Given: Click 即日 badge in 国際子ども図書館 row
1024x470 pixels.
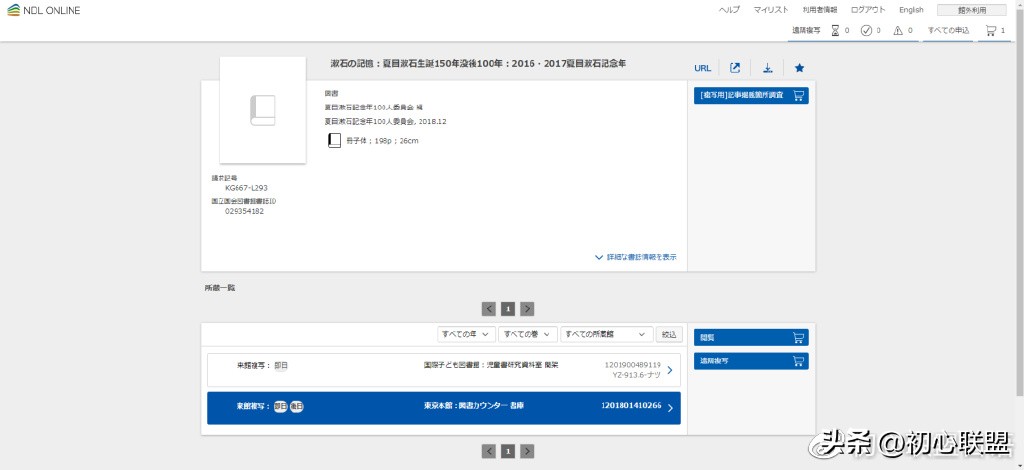Looking at the screenshot, I should [281, 366].
